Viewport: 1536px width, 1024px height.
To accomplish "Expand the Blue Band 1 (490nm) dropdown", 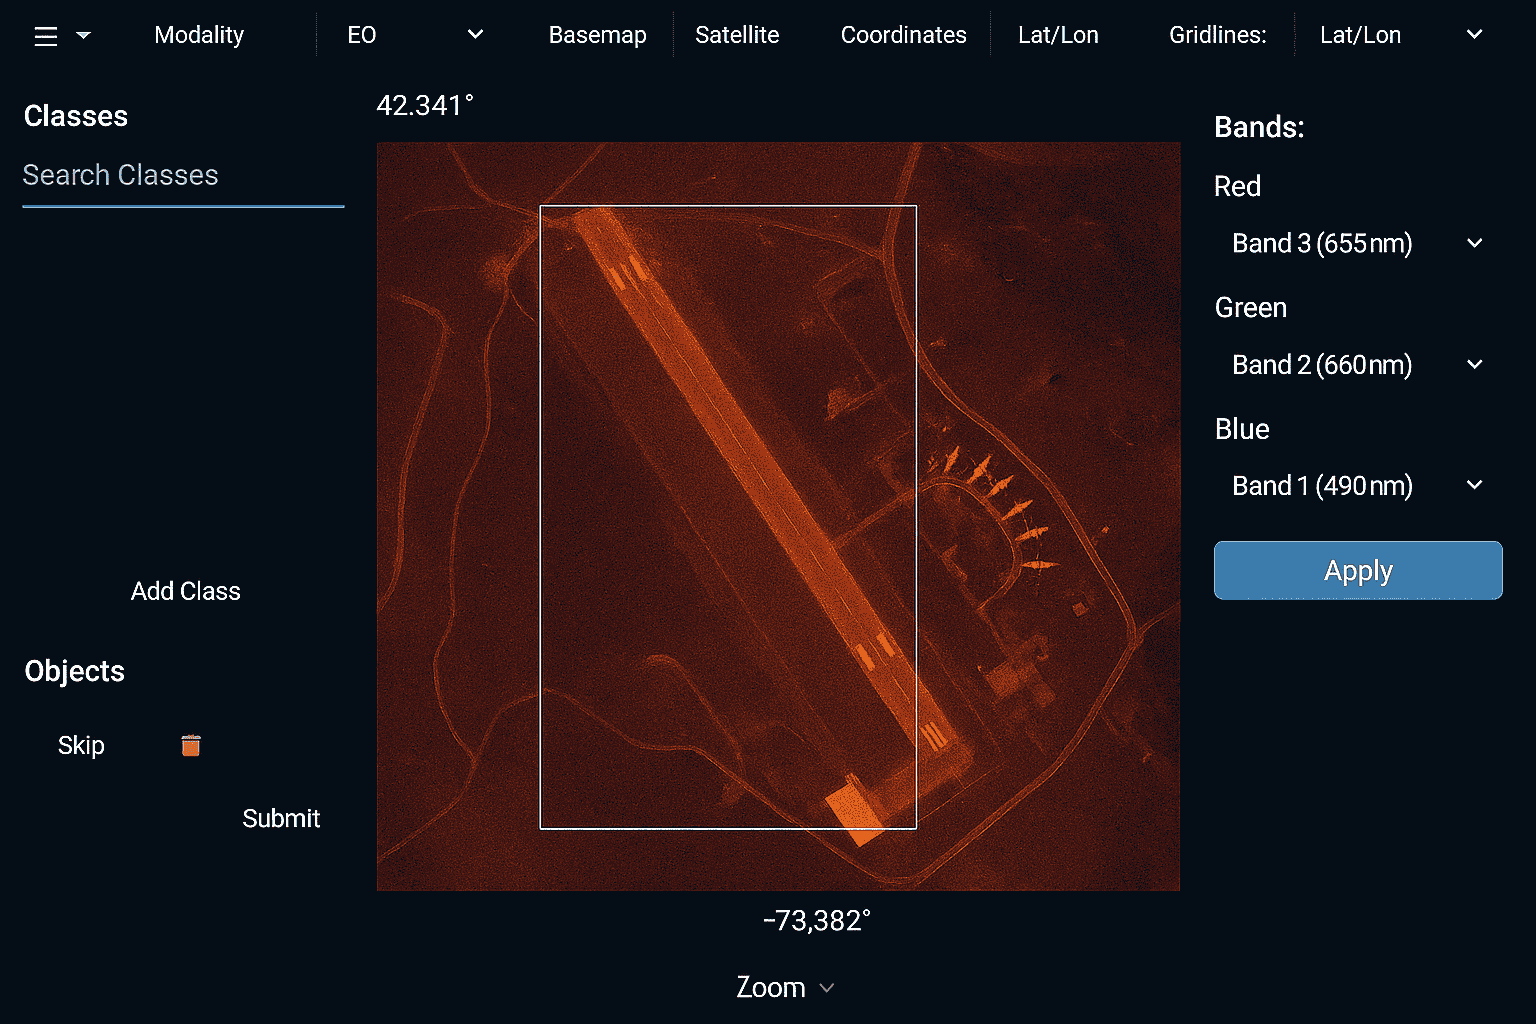I will tap(1357, 486).
